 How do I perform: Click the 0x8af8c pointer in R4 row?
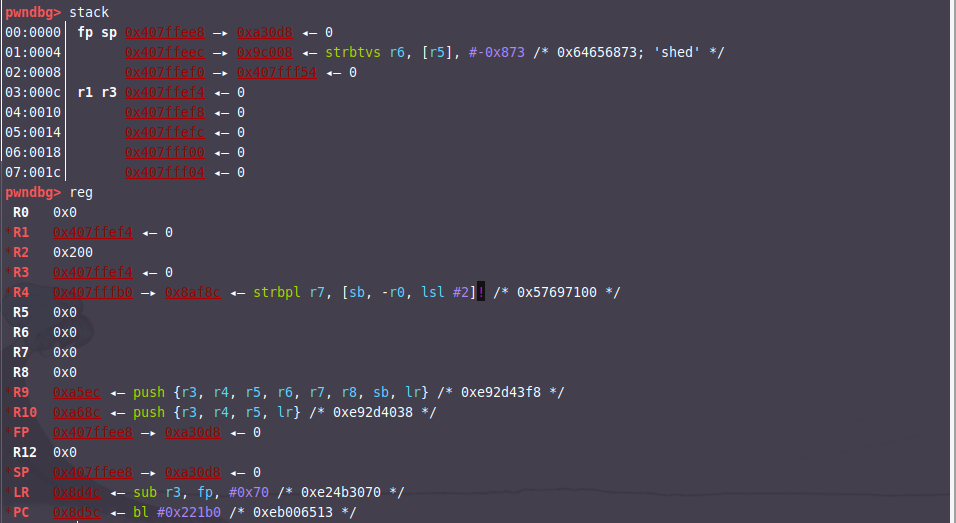[x=193, y=292]
